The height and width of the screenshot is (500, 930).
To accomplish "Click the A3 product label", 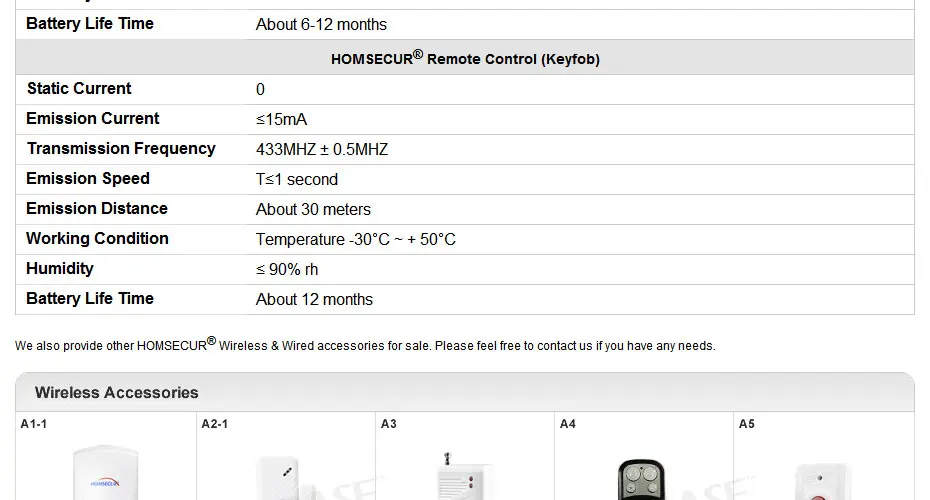I will point(388,424).
